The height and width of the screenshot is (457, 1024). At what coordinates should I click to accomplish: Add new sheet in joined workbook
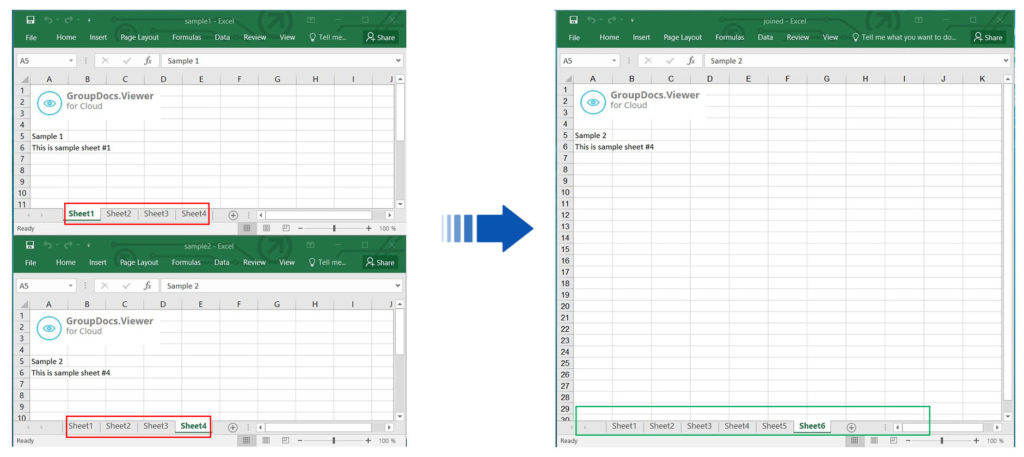(x=851, y=427)
